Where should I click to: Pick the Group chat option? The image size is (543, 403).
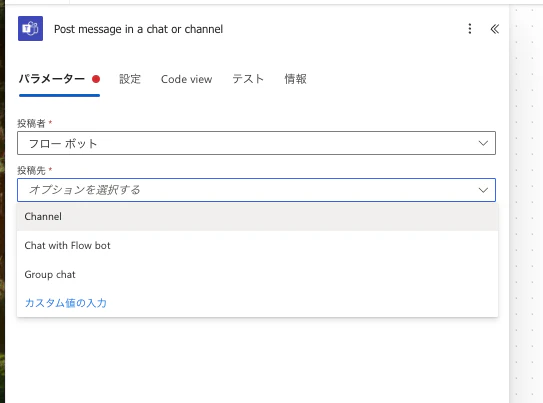pyautogui.click(x=257, y=275)
